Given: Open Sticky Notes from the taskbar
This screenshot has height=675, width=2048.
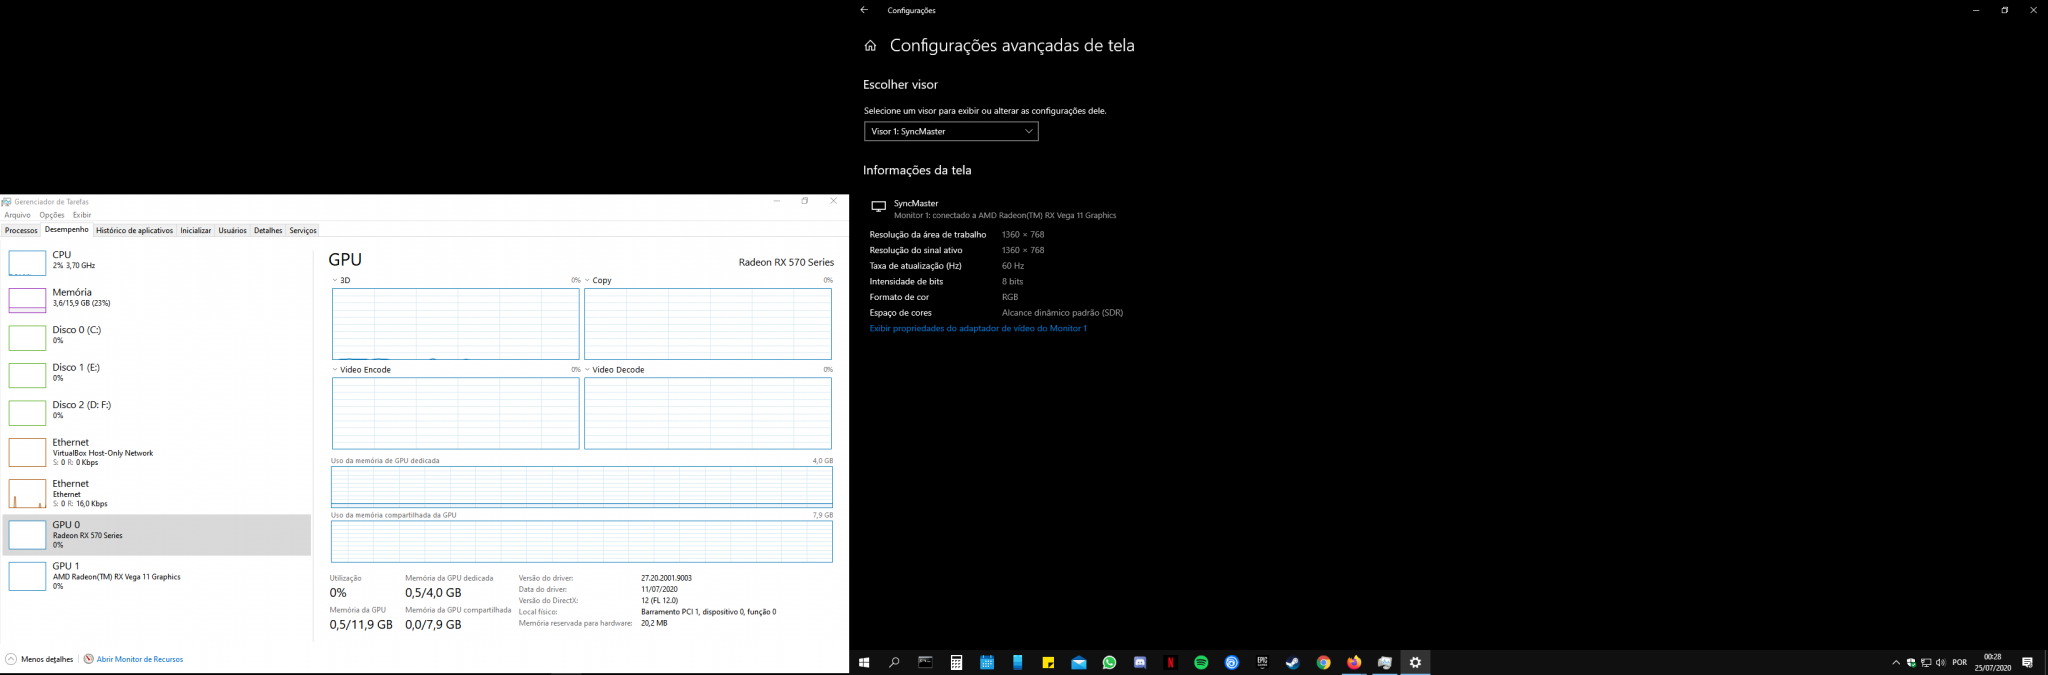Looking at the screenshot, I should (1048, 662).
